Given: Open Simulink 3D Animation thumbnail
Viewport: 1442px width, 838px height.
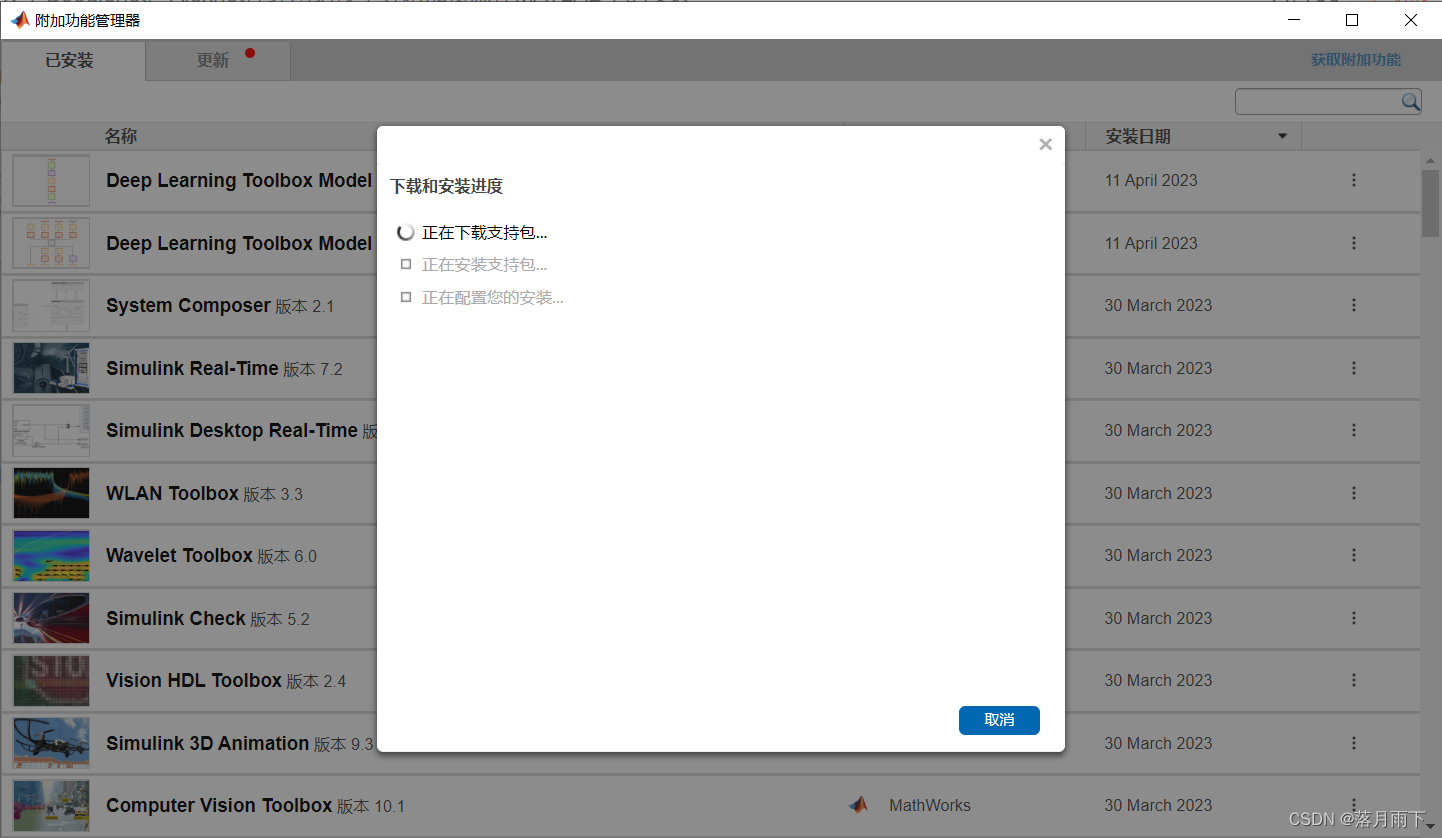Looking at the screenshot, I should pyautogui.click(x=51, y=743).
